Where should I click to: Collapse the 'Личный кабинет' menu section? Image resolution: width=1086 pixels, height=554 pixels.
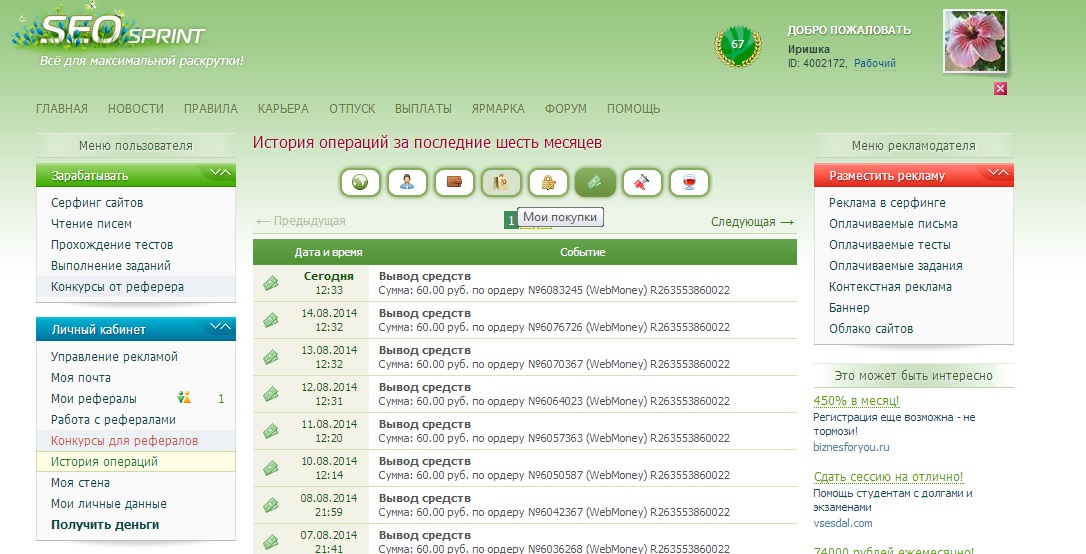[219, 328]
